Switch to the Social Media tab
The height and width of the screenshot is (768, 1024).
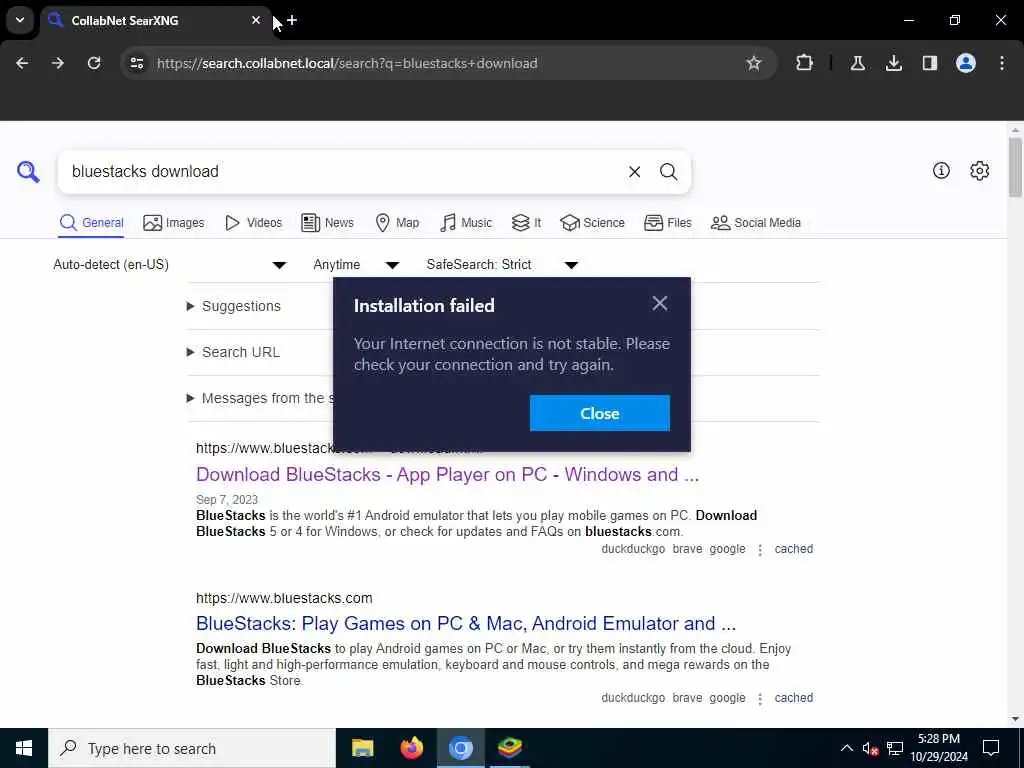point(756,223)
